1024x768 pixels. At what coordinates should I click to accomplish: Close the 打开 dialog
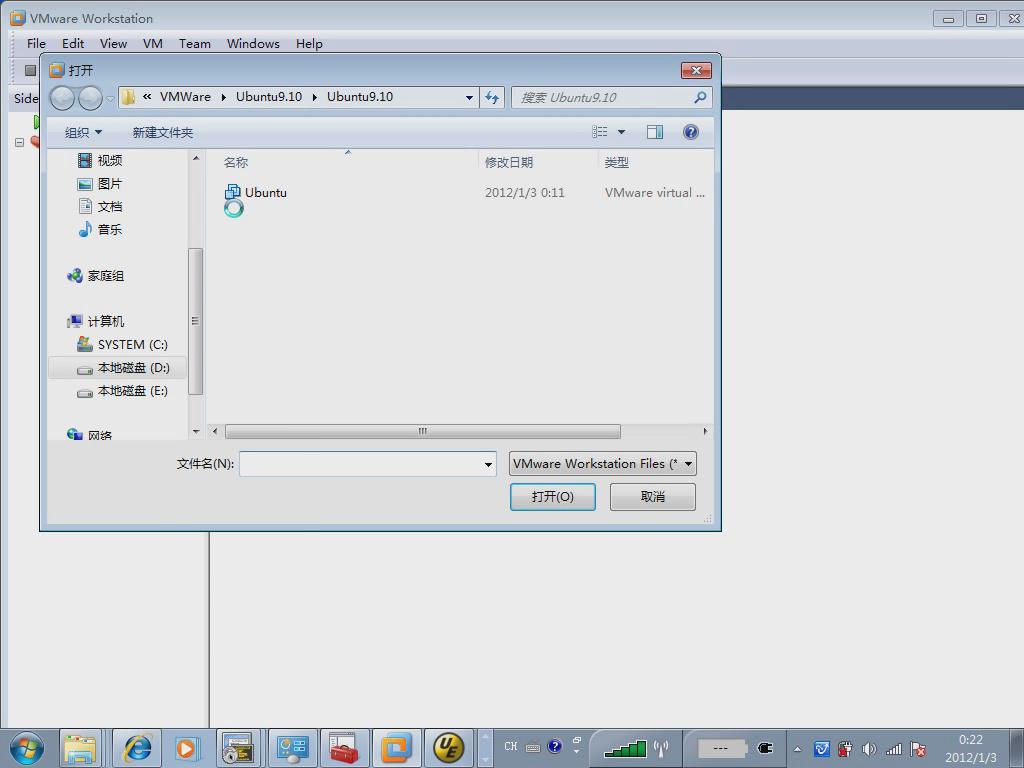click(696, 71)
